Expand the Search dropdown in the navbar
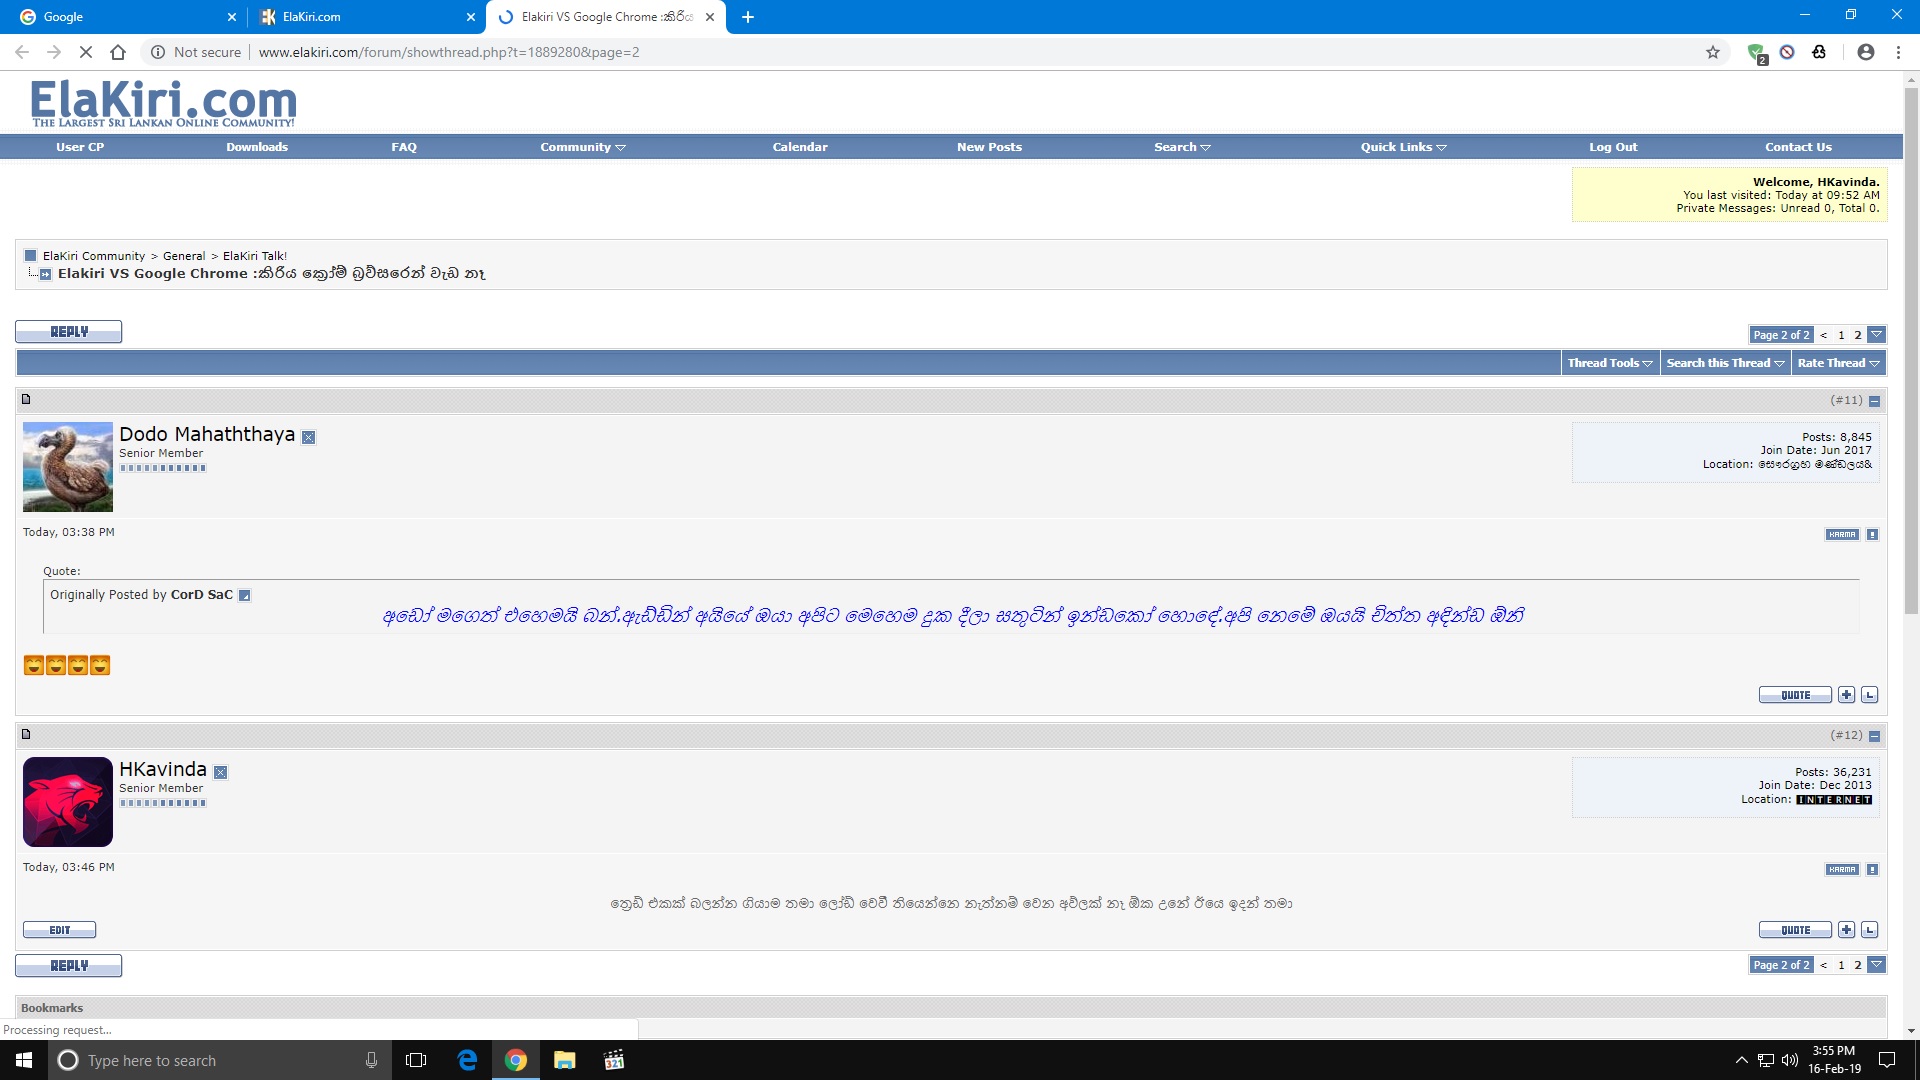The width and height of the screenshot is (1920, 1080). pos(1182,147)
